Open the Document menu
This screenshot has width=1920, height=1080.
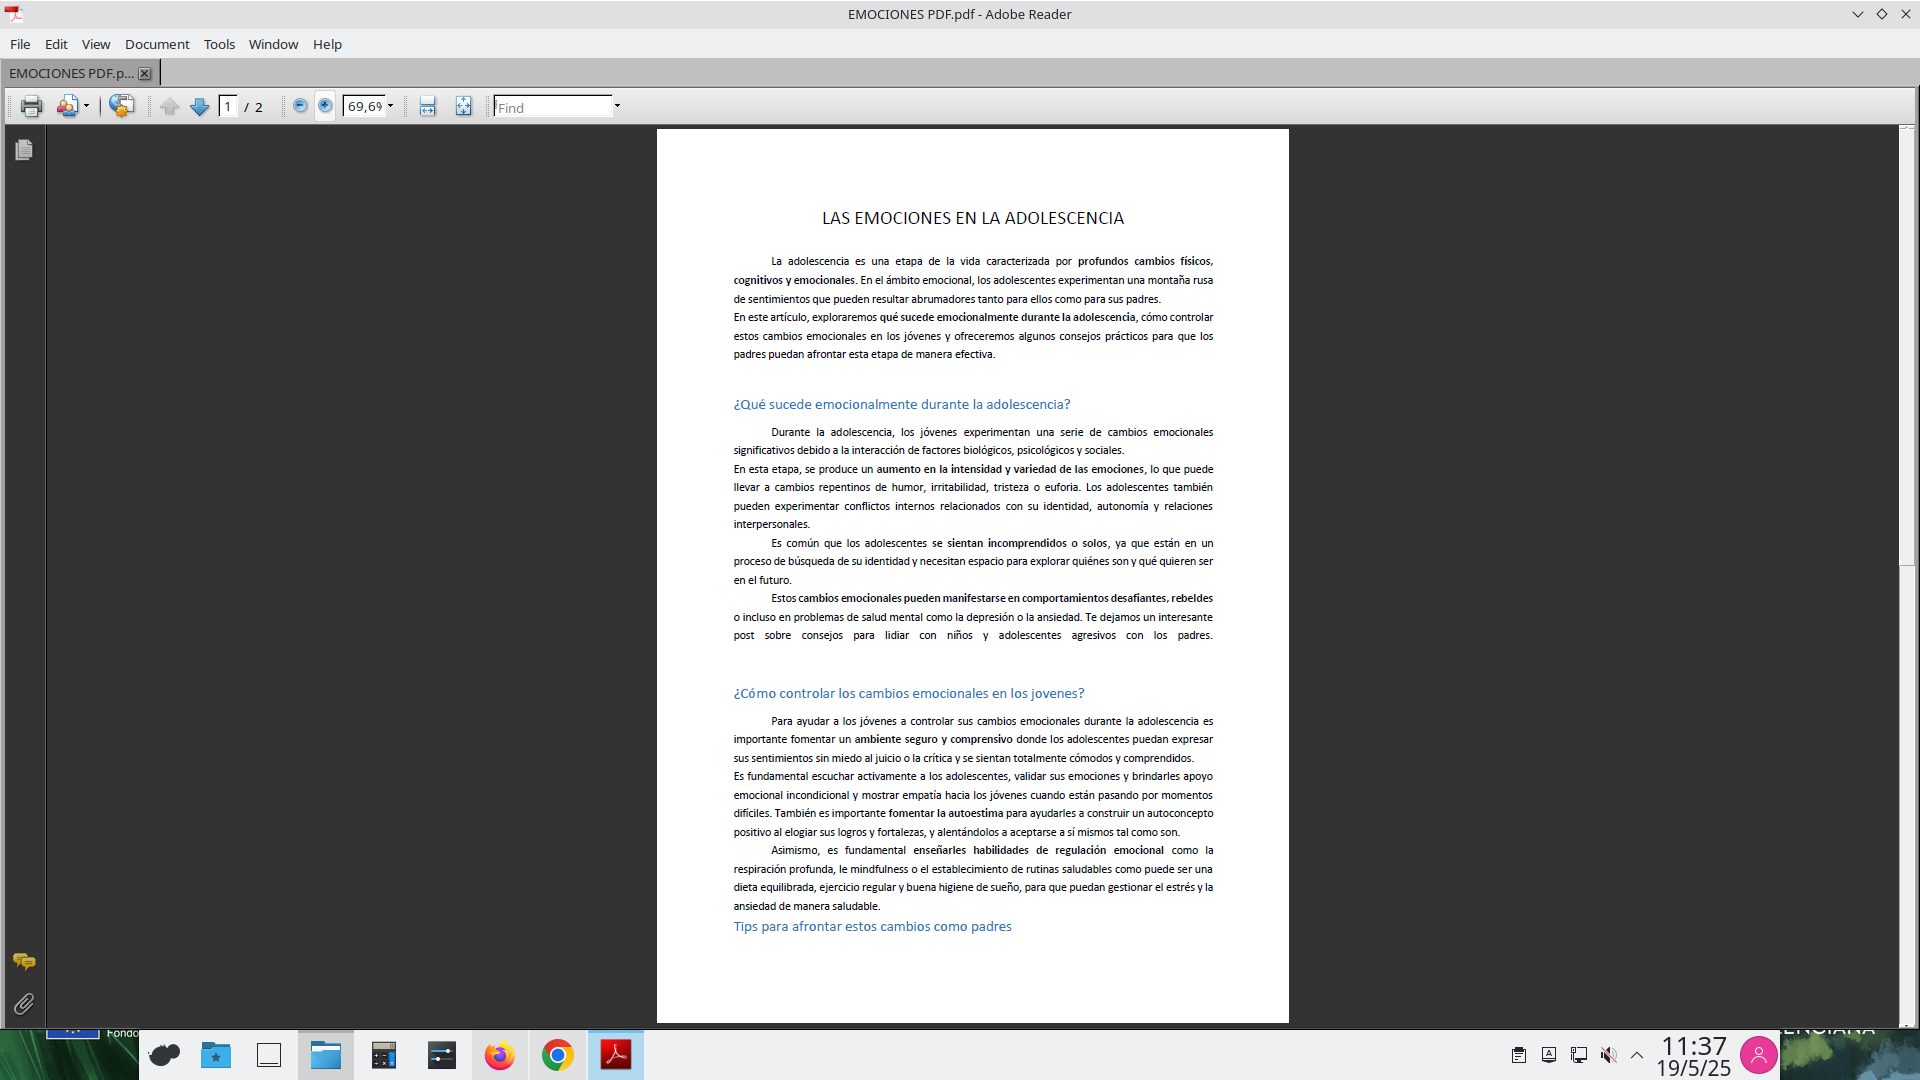157,44
